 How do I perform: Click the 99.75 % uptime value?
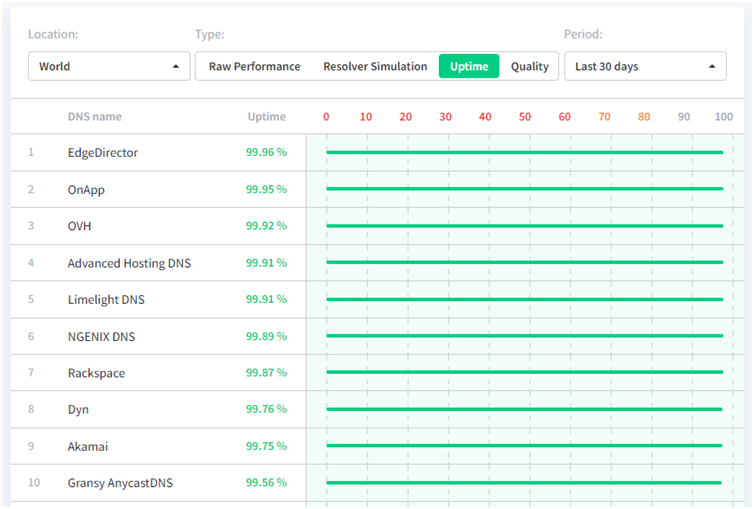tap(266, 446)
